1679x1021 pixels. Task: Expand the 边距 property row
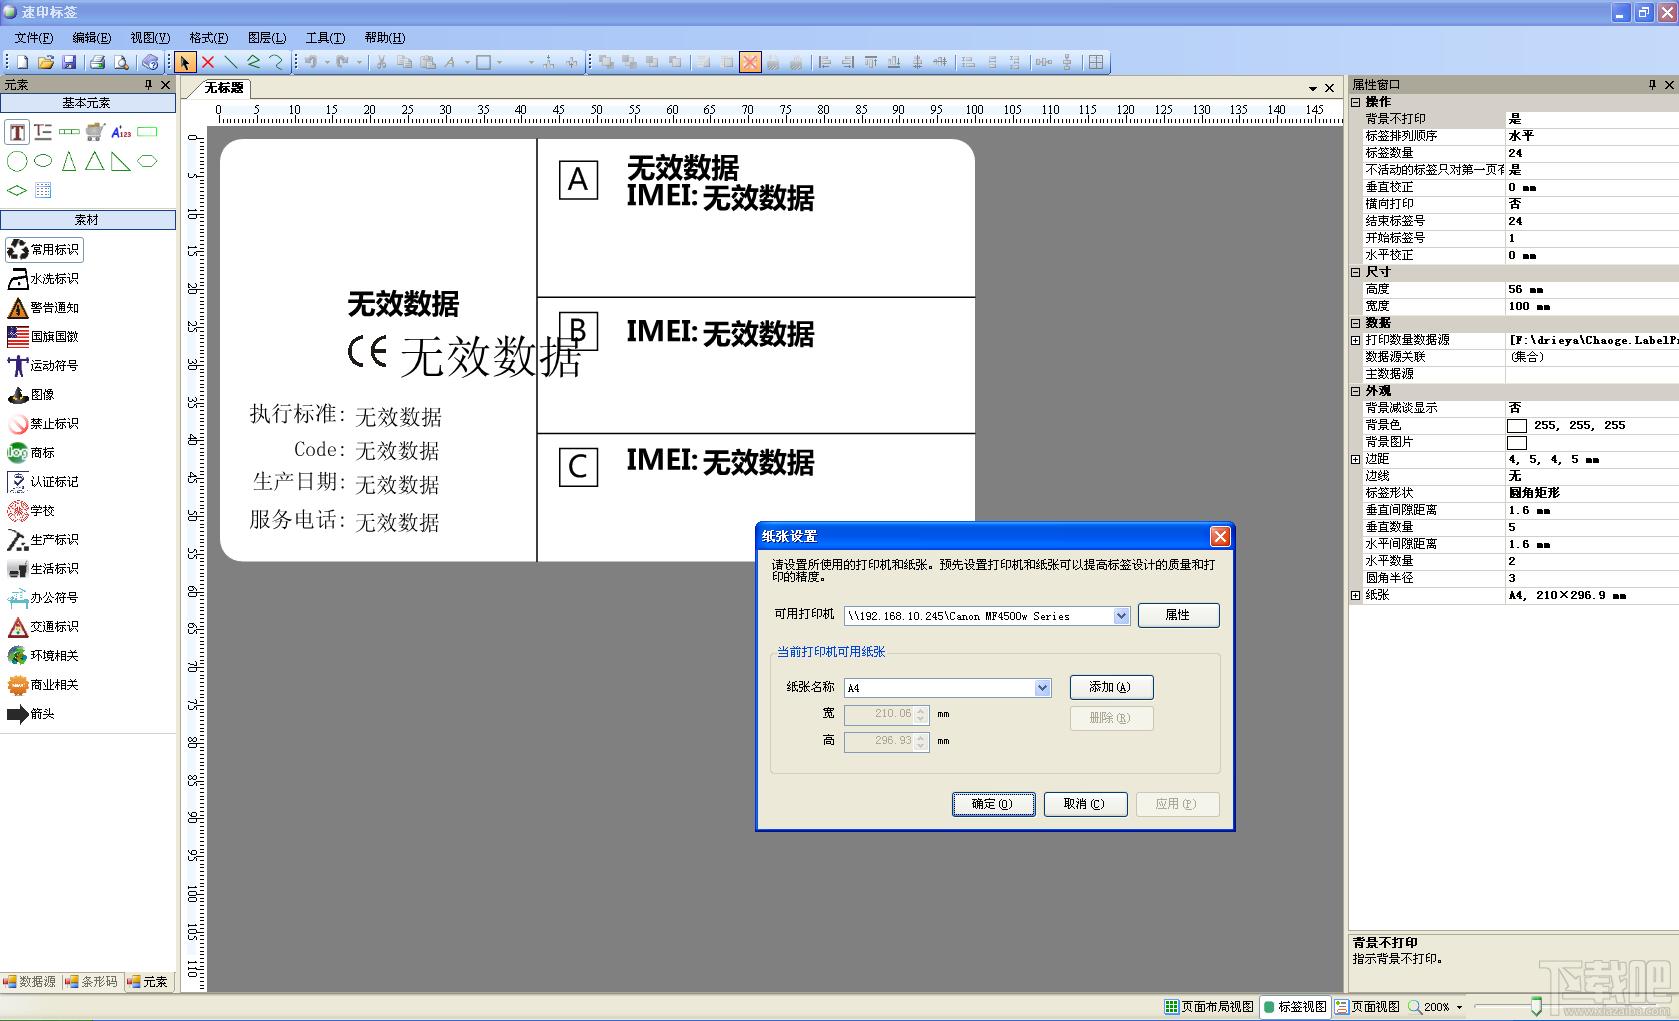[1356, 459]
